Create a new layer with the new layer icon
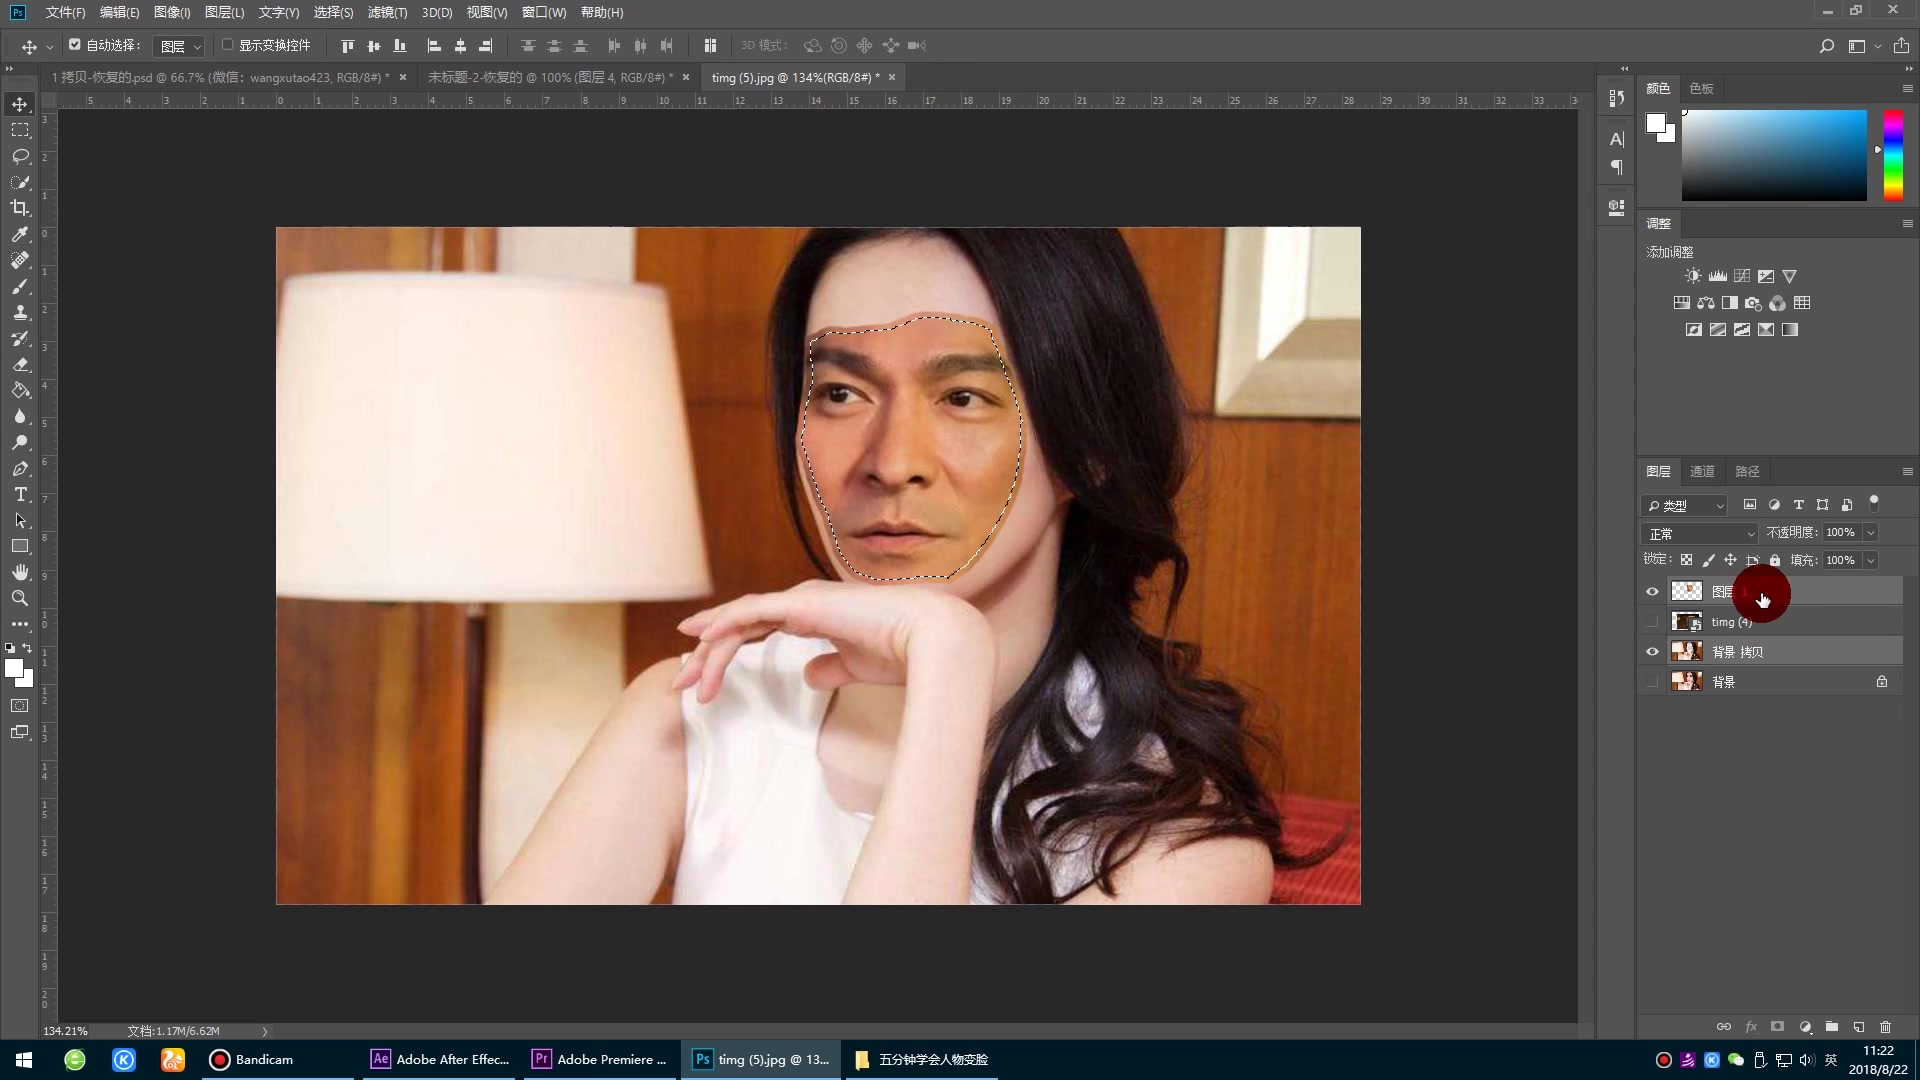 (x=1858, y=1027)
